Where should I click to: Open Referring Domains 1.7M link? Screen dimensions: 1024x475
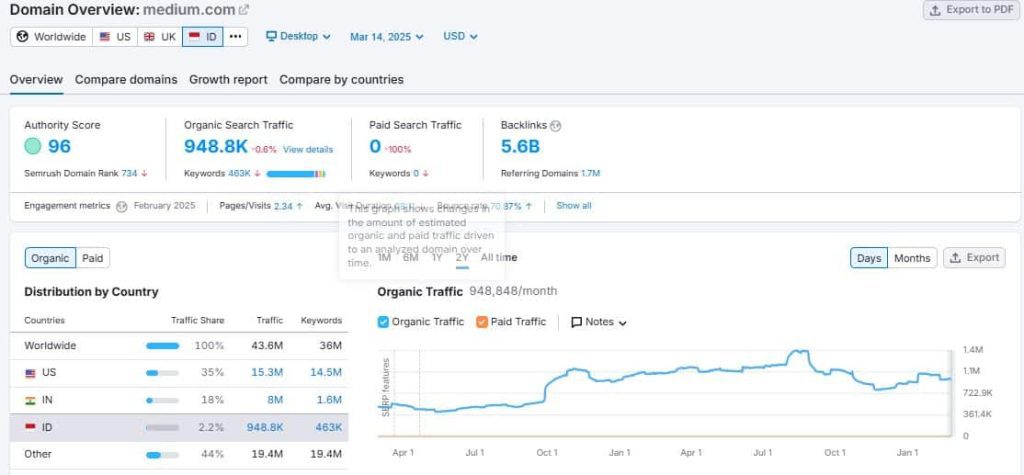(x=590, y=173)
